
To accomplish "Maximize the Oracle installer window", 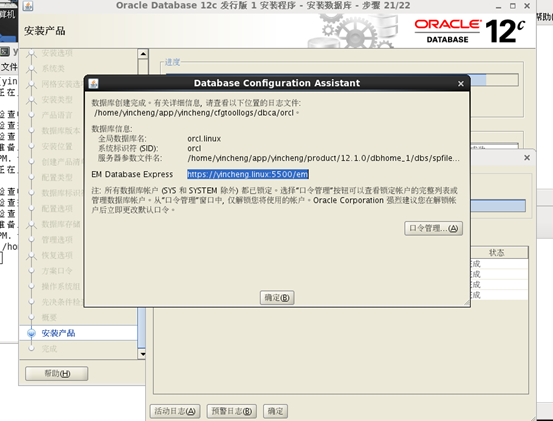I will 513,6.
